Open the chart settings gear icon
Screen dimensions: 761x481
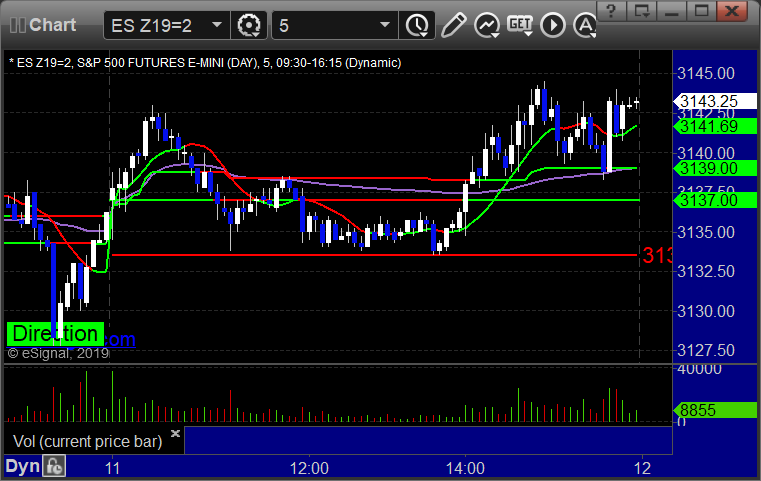click(x=248, y=25)
